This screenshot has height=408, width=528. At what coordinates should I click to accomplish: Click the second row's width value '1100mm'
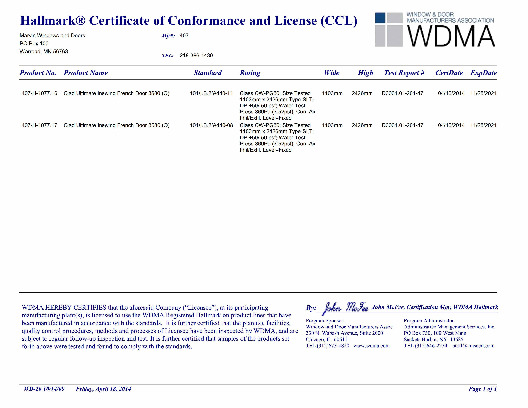[332, 125]
